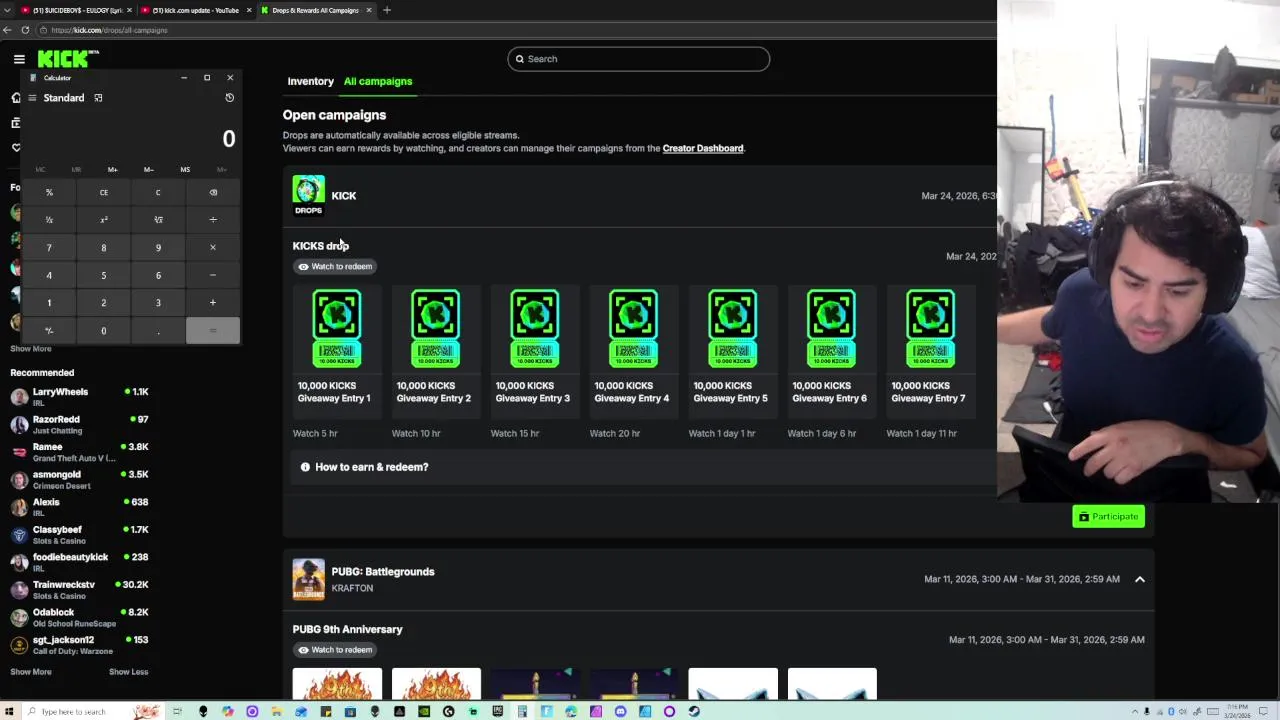The image size is (1280, 720).
Task: Open RazorRedd recommended channel
Action: tap(80, 424)
